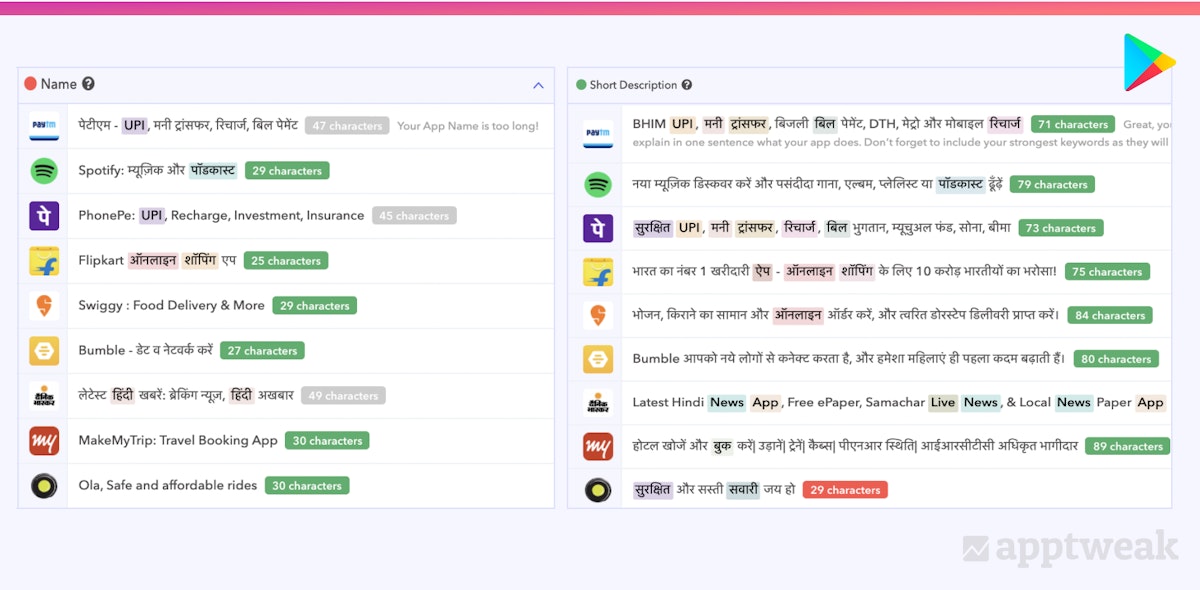Image resolution: width=1200 pixels, height=590 pixels.
Task: Click the highlighted UPI keyword in PhonePe name
Action: pyautogui.click(x=152, y=216)
